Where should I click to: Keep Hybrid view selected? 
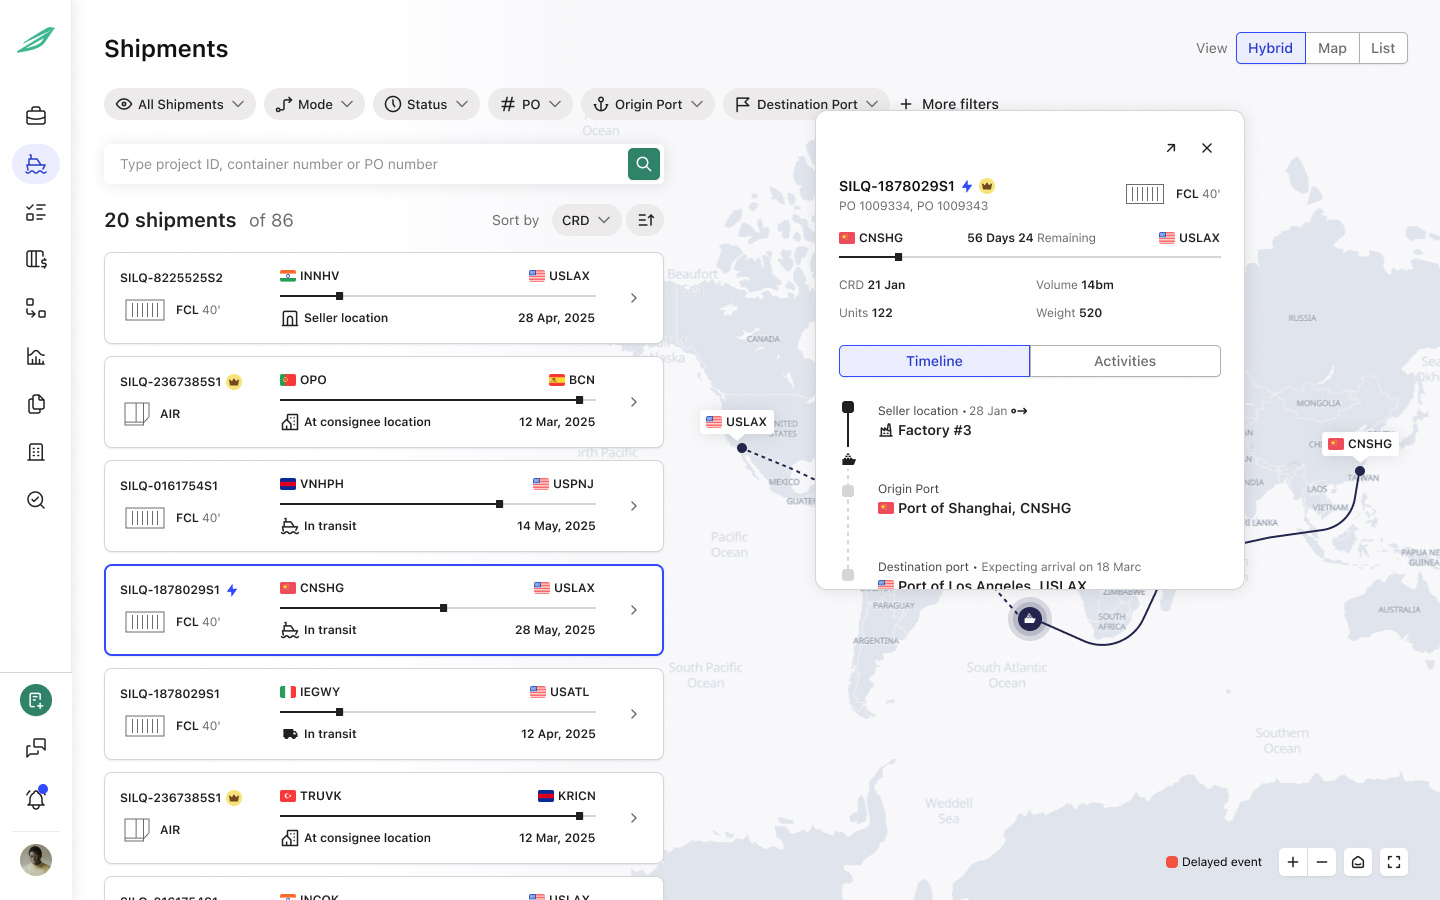1270,47
